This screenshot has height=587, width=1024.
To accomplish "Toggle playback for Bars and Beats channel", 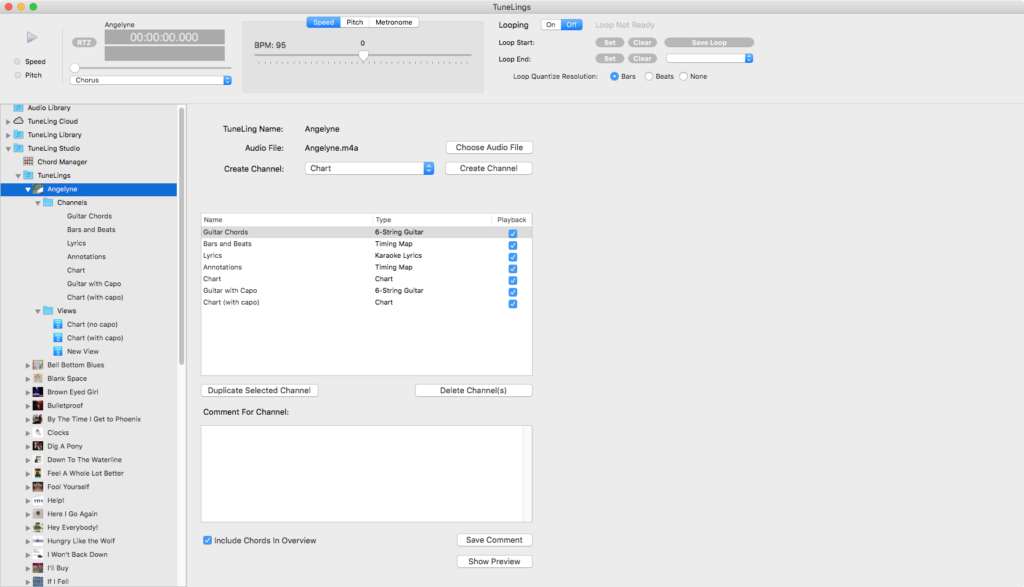I will [x=513, y=245].
